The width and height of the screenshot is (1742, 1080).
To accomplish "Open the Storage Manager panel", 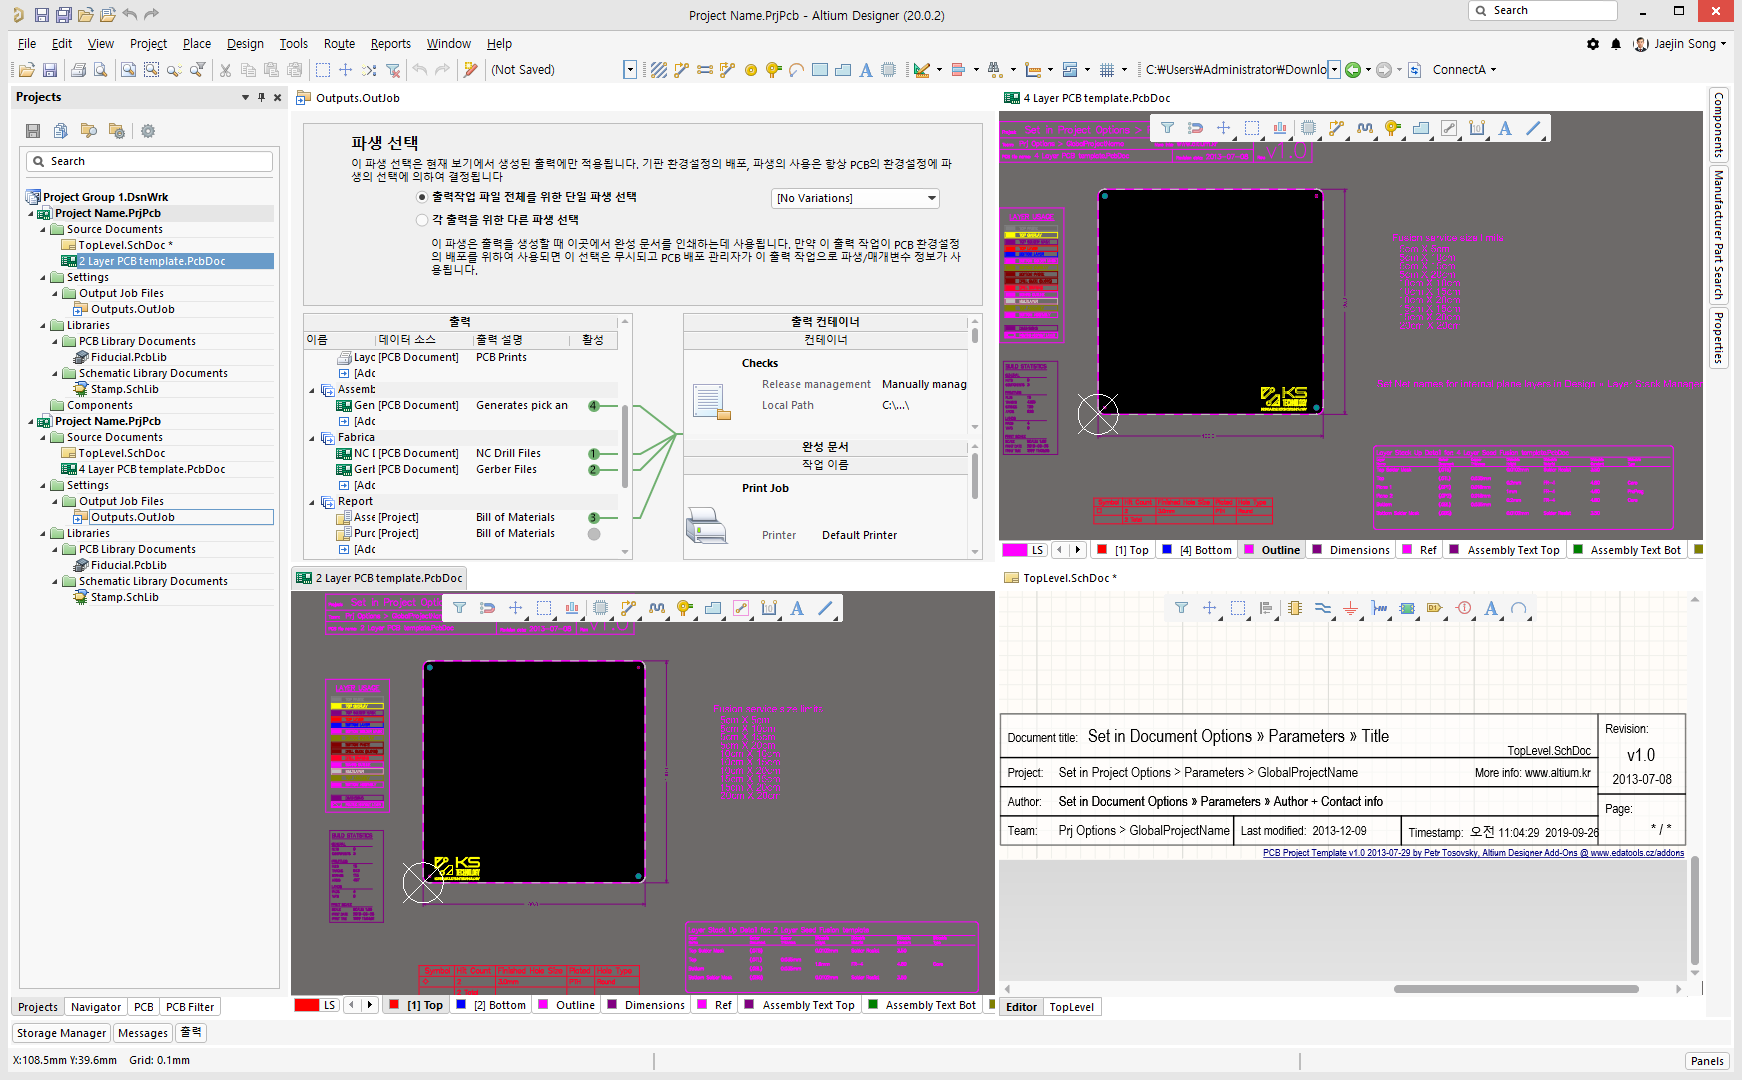I will click(x=61, y=1032).
